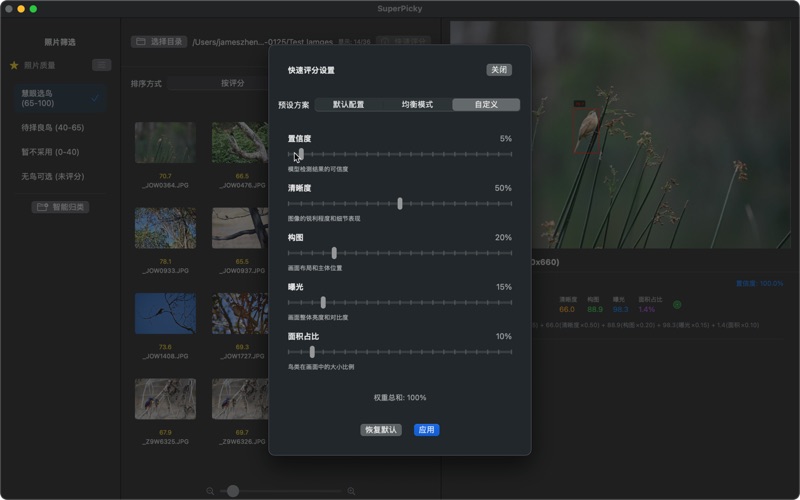This screenshot has width=800, height=500.
Task: Click the green status indicator beside the scores
Action: (x=677, y=304)
